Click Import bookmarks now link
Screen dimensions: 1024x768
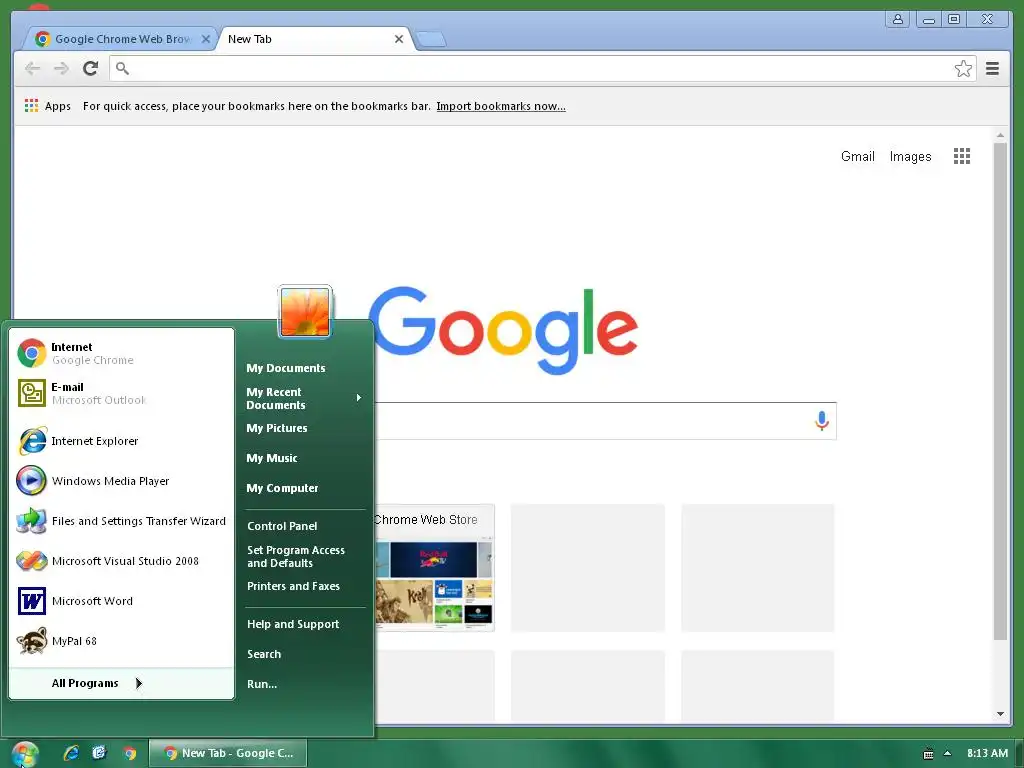tap(501, 106)
